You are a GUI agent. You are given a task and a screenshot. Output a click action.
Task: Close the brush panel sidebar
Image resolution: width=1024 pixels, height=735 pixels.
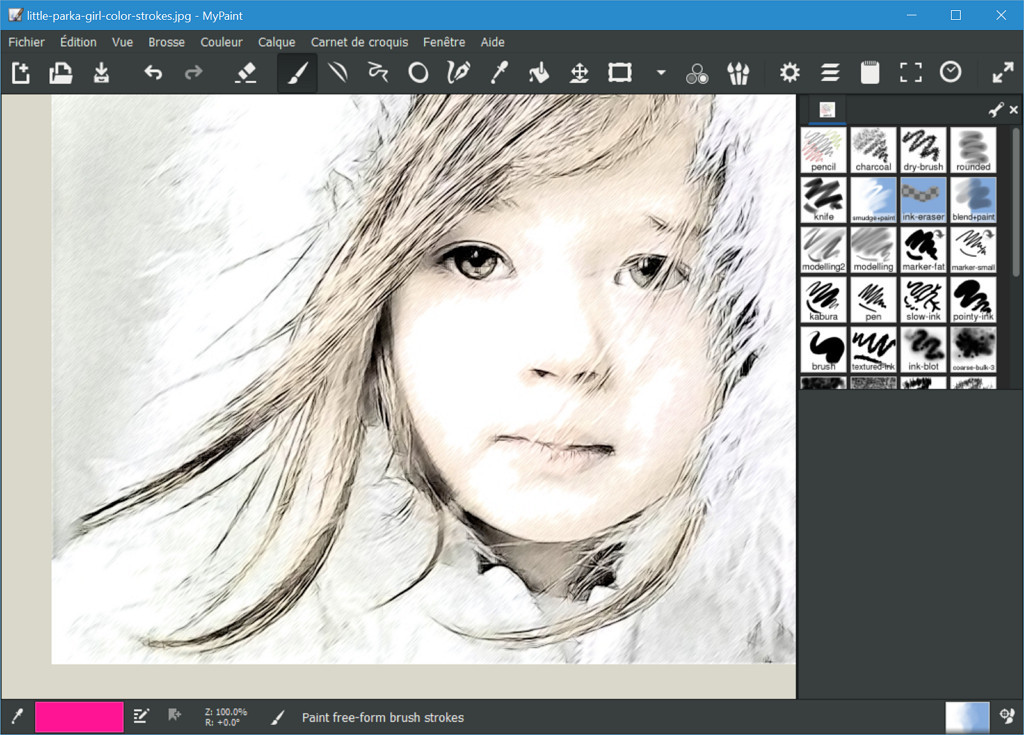click(1014, 110)
